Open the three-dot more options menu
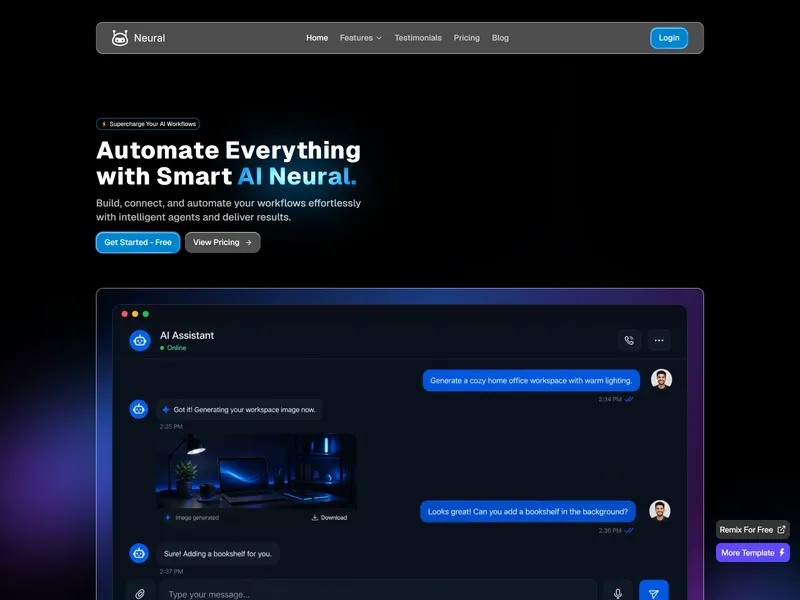The image size is (800, 600). tap(659, 340)
